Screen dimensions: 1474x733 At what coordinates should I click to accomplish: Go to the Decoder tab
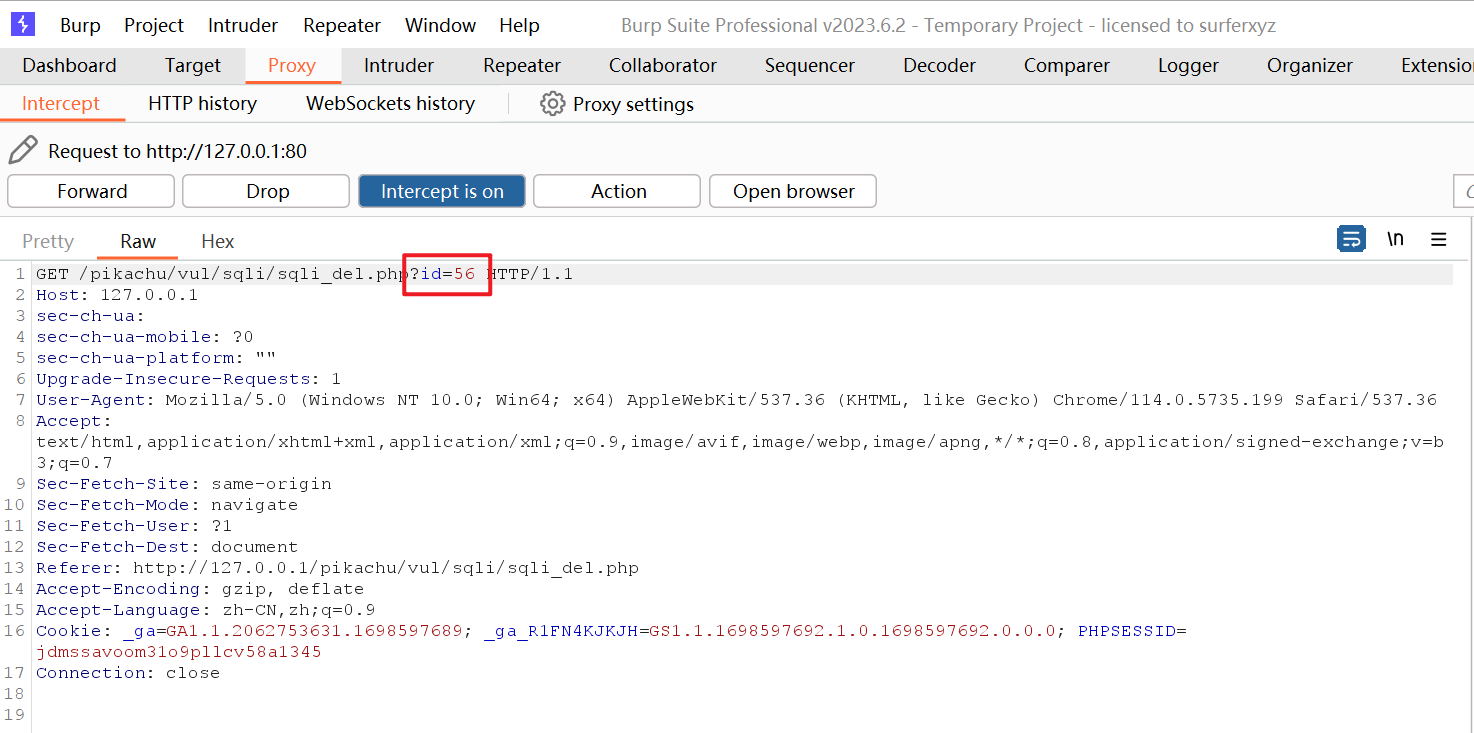(939, 66)
